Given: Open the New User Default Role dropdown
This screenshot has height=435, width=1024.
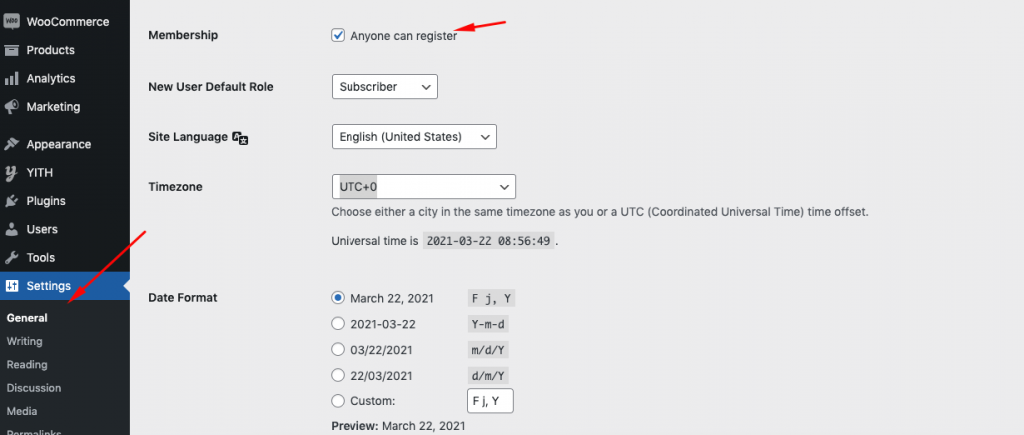Looking at the screenshot, I should [x=384, y=87].
